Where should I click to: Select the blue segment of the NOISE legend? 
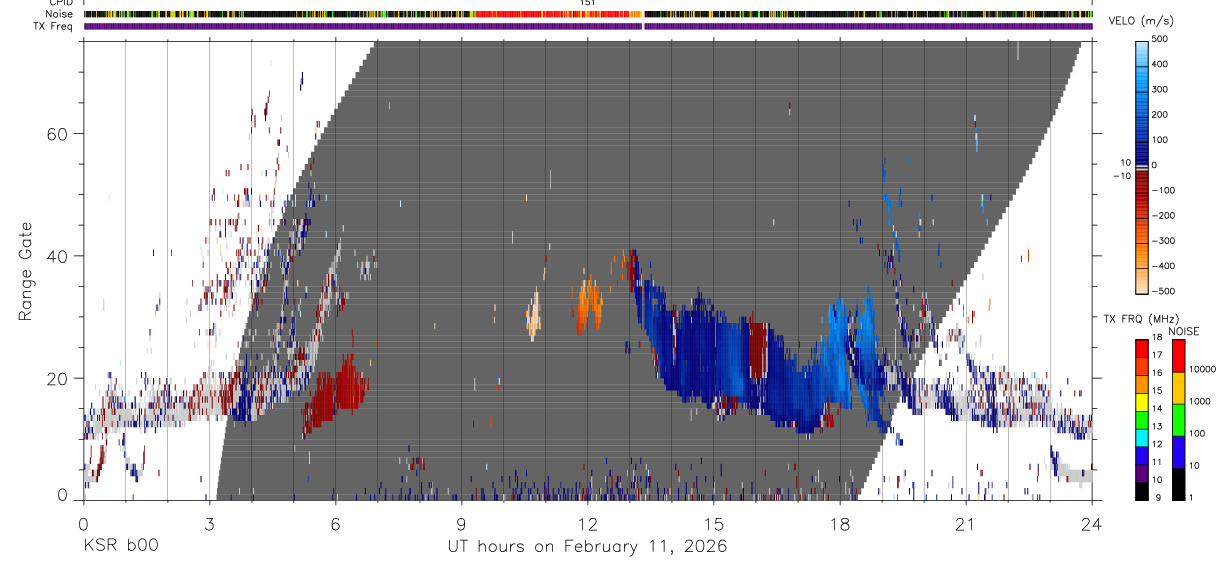coord(1178,451)
